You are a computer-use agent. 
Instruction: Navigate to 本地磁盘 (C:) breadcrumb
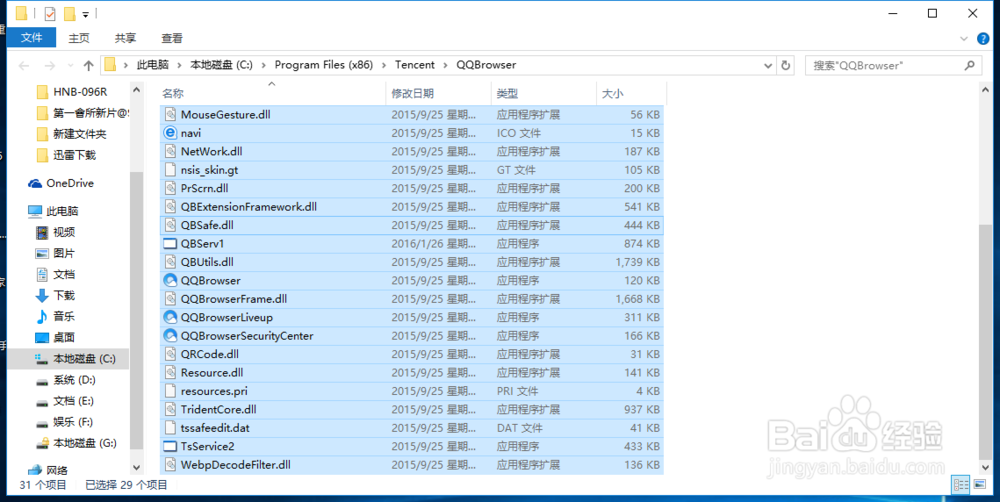(221, 65)
